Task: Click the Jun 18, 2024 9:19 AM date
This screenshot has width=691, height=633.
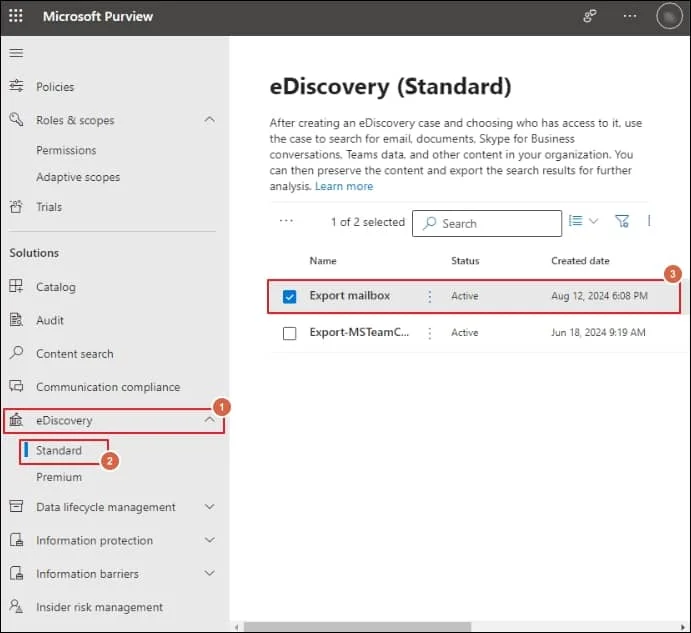Action: (x=598, y=332)
